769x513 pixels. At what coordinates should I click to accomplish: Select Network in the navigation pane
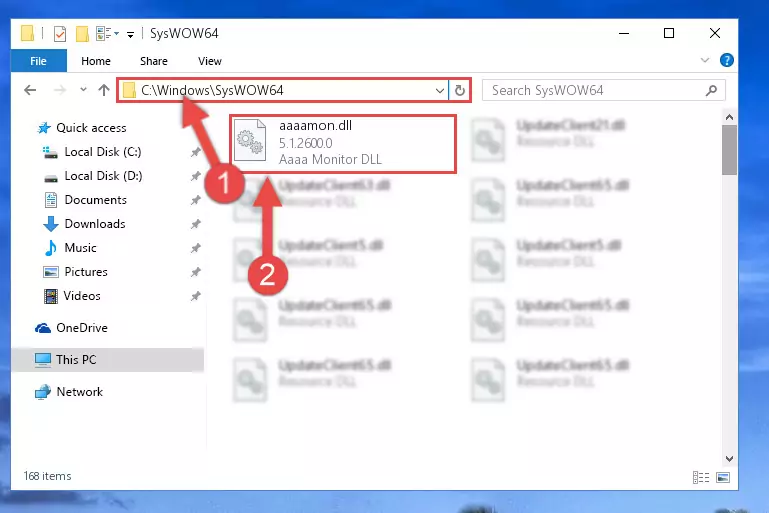pos(79,392)
